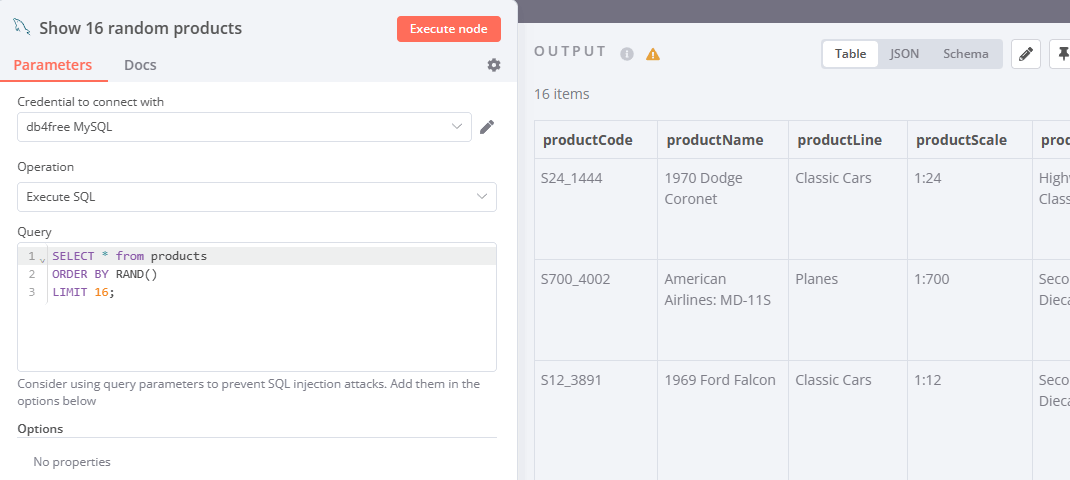
Task: Click inside the SQL query editor
Action: click(270, 330)
